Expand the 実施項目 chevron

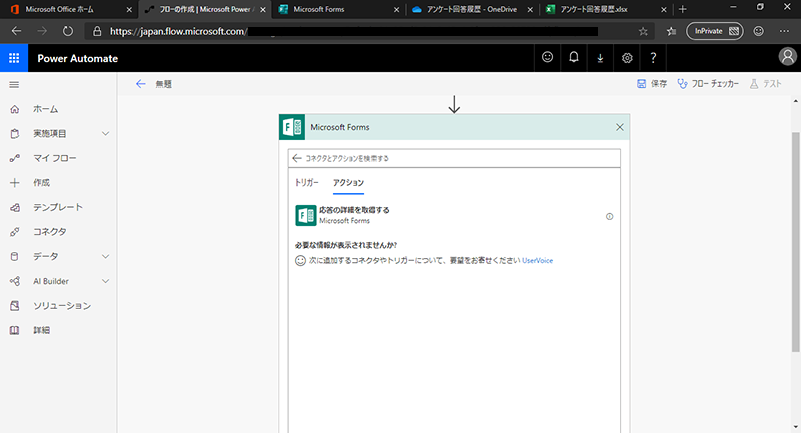(105, 134)
